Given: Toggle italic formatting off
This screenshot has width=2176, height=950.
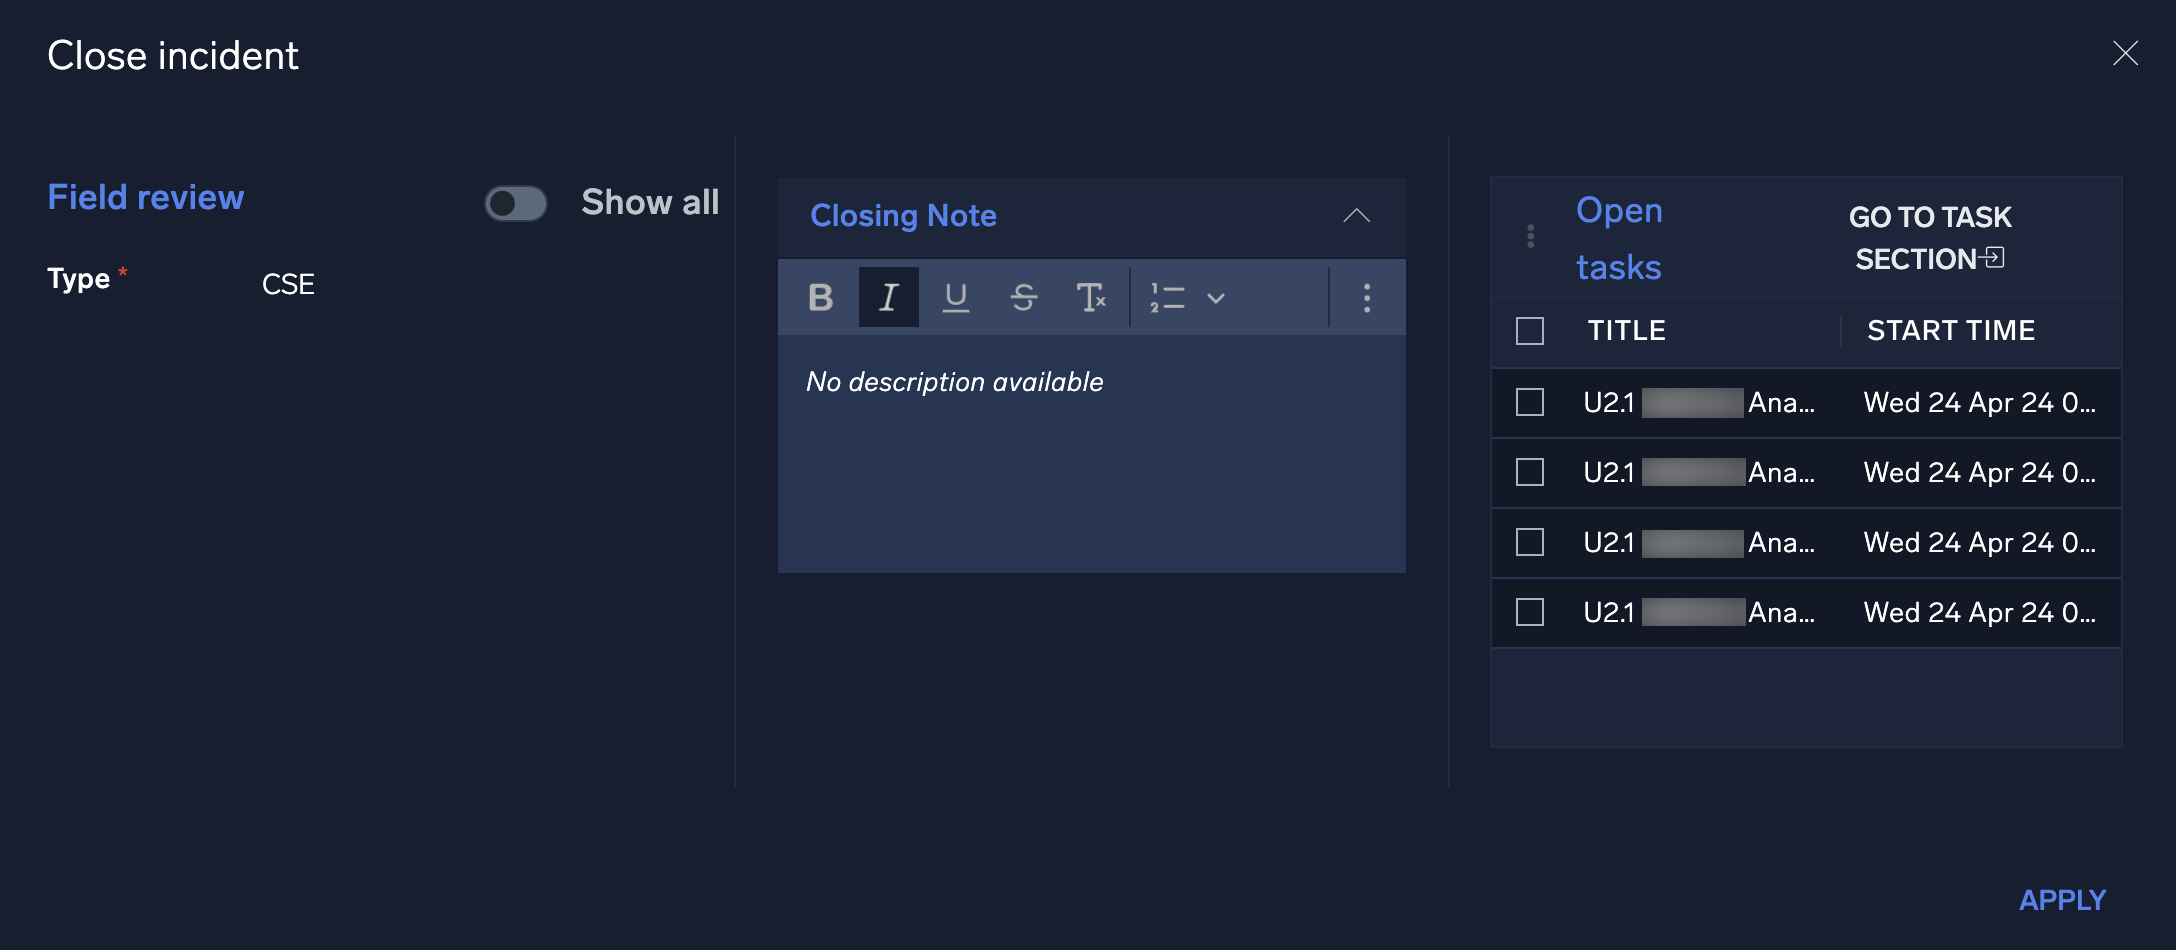Looking at the screenshot, I should (888, 297).
